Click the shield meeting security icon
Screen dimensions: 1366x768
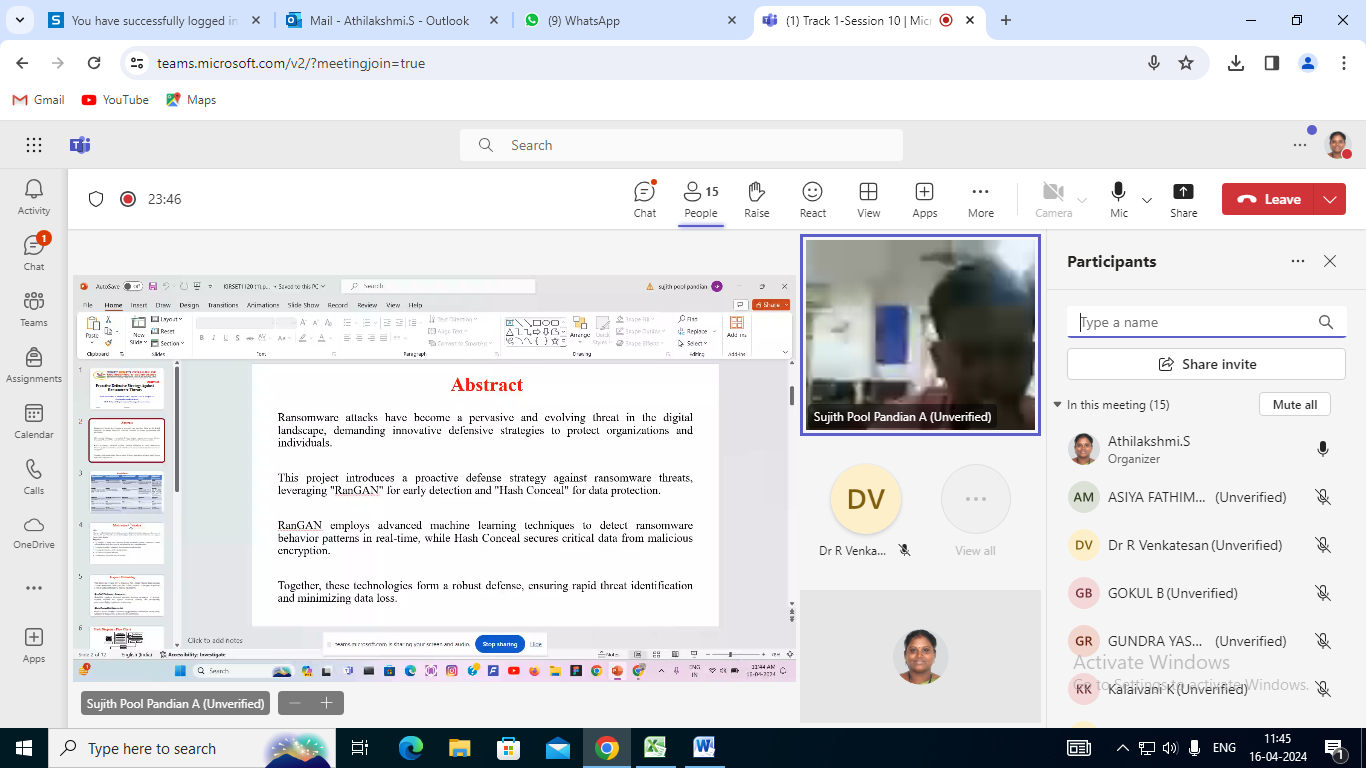[x=96, y=199]
